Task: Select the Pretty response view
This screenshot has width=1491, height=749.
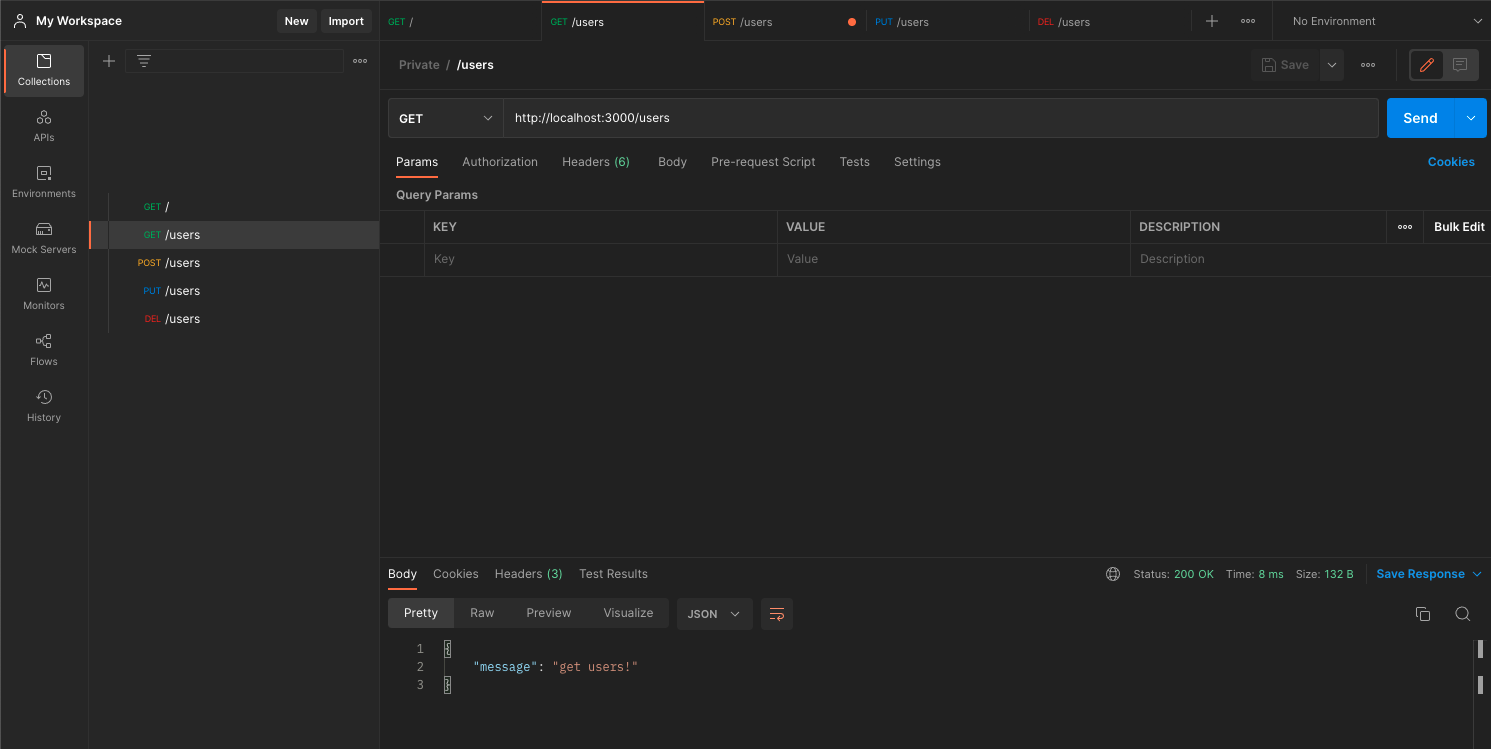Action: (421, 613)
